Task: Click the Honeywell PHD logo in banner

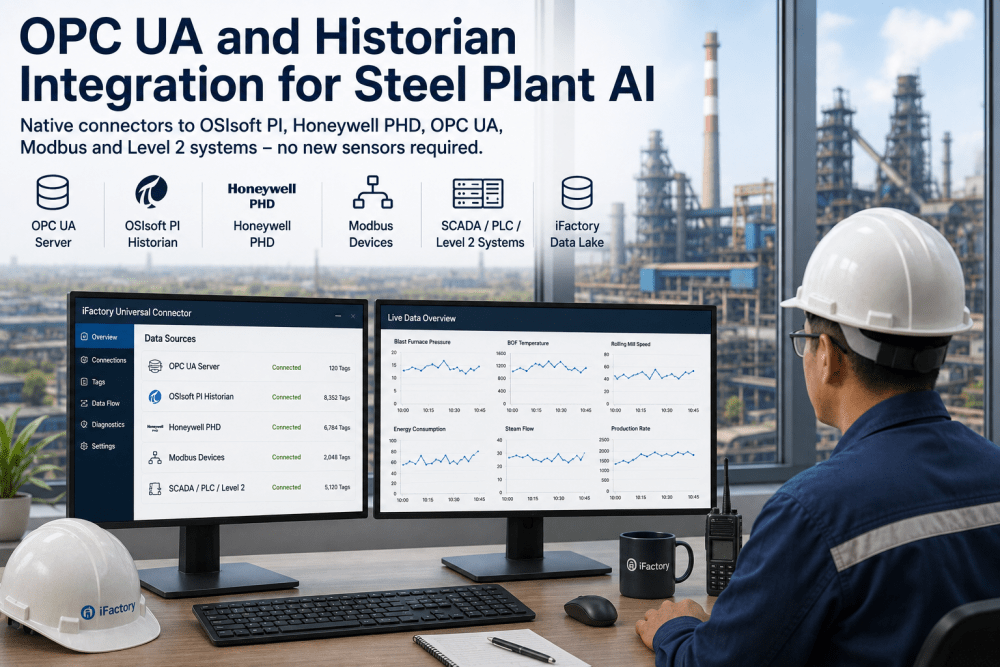Action: point(261,196)
